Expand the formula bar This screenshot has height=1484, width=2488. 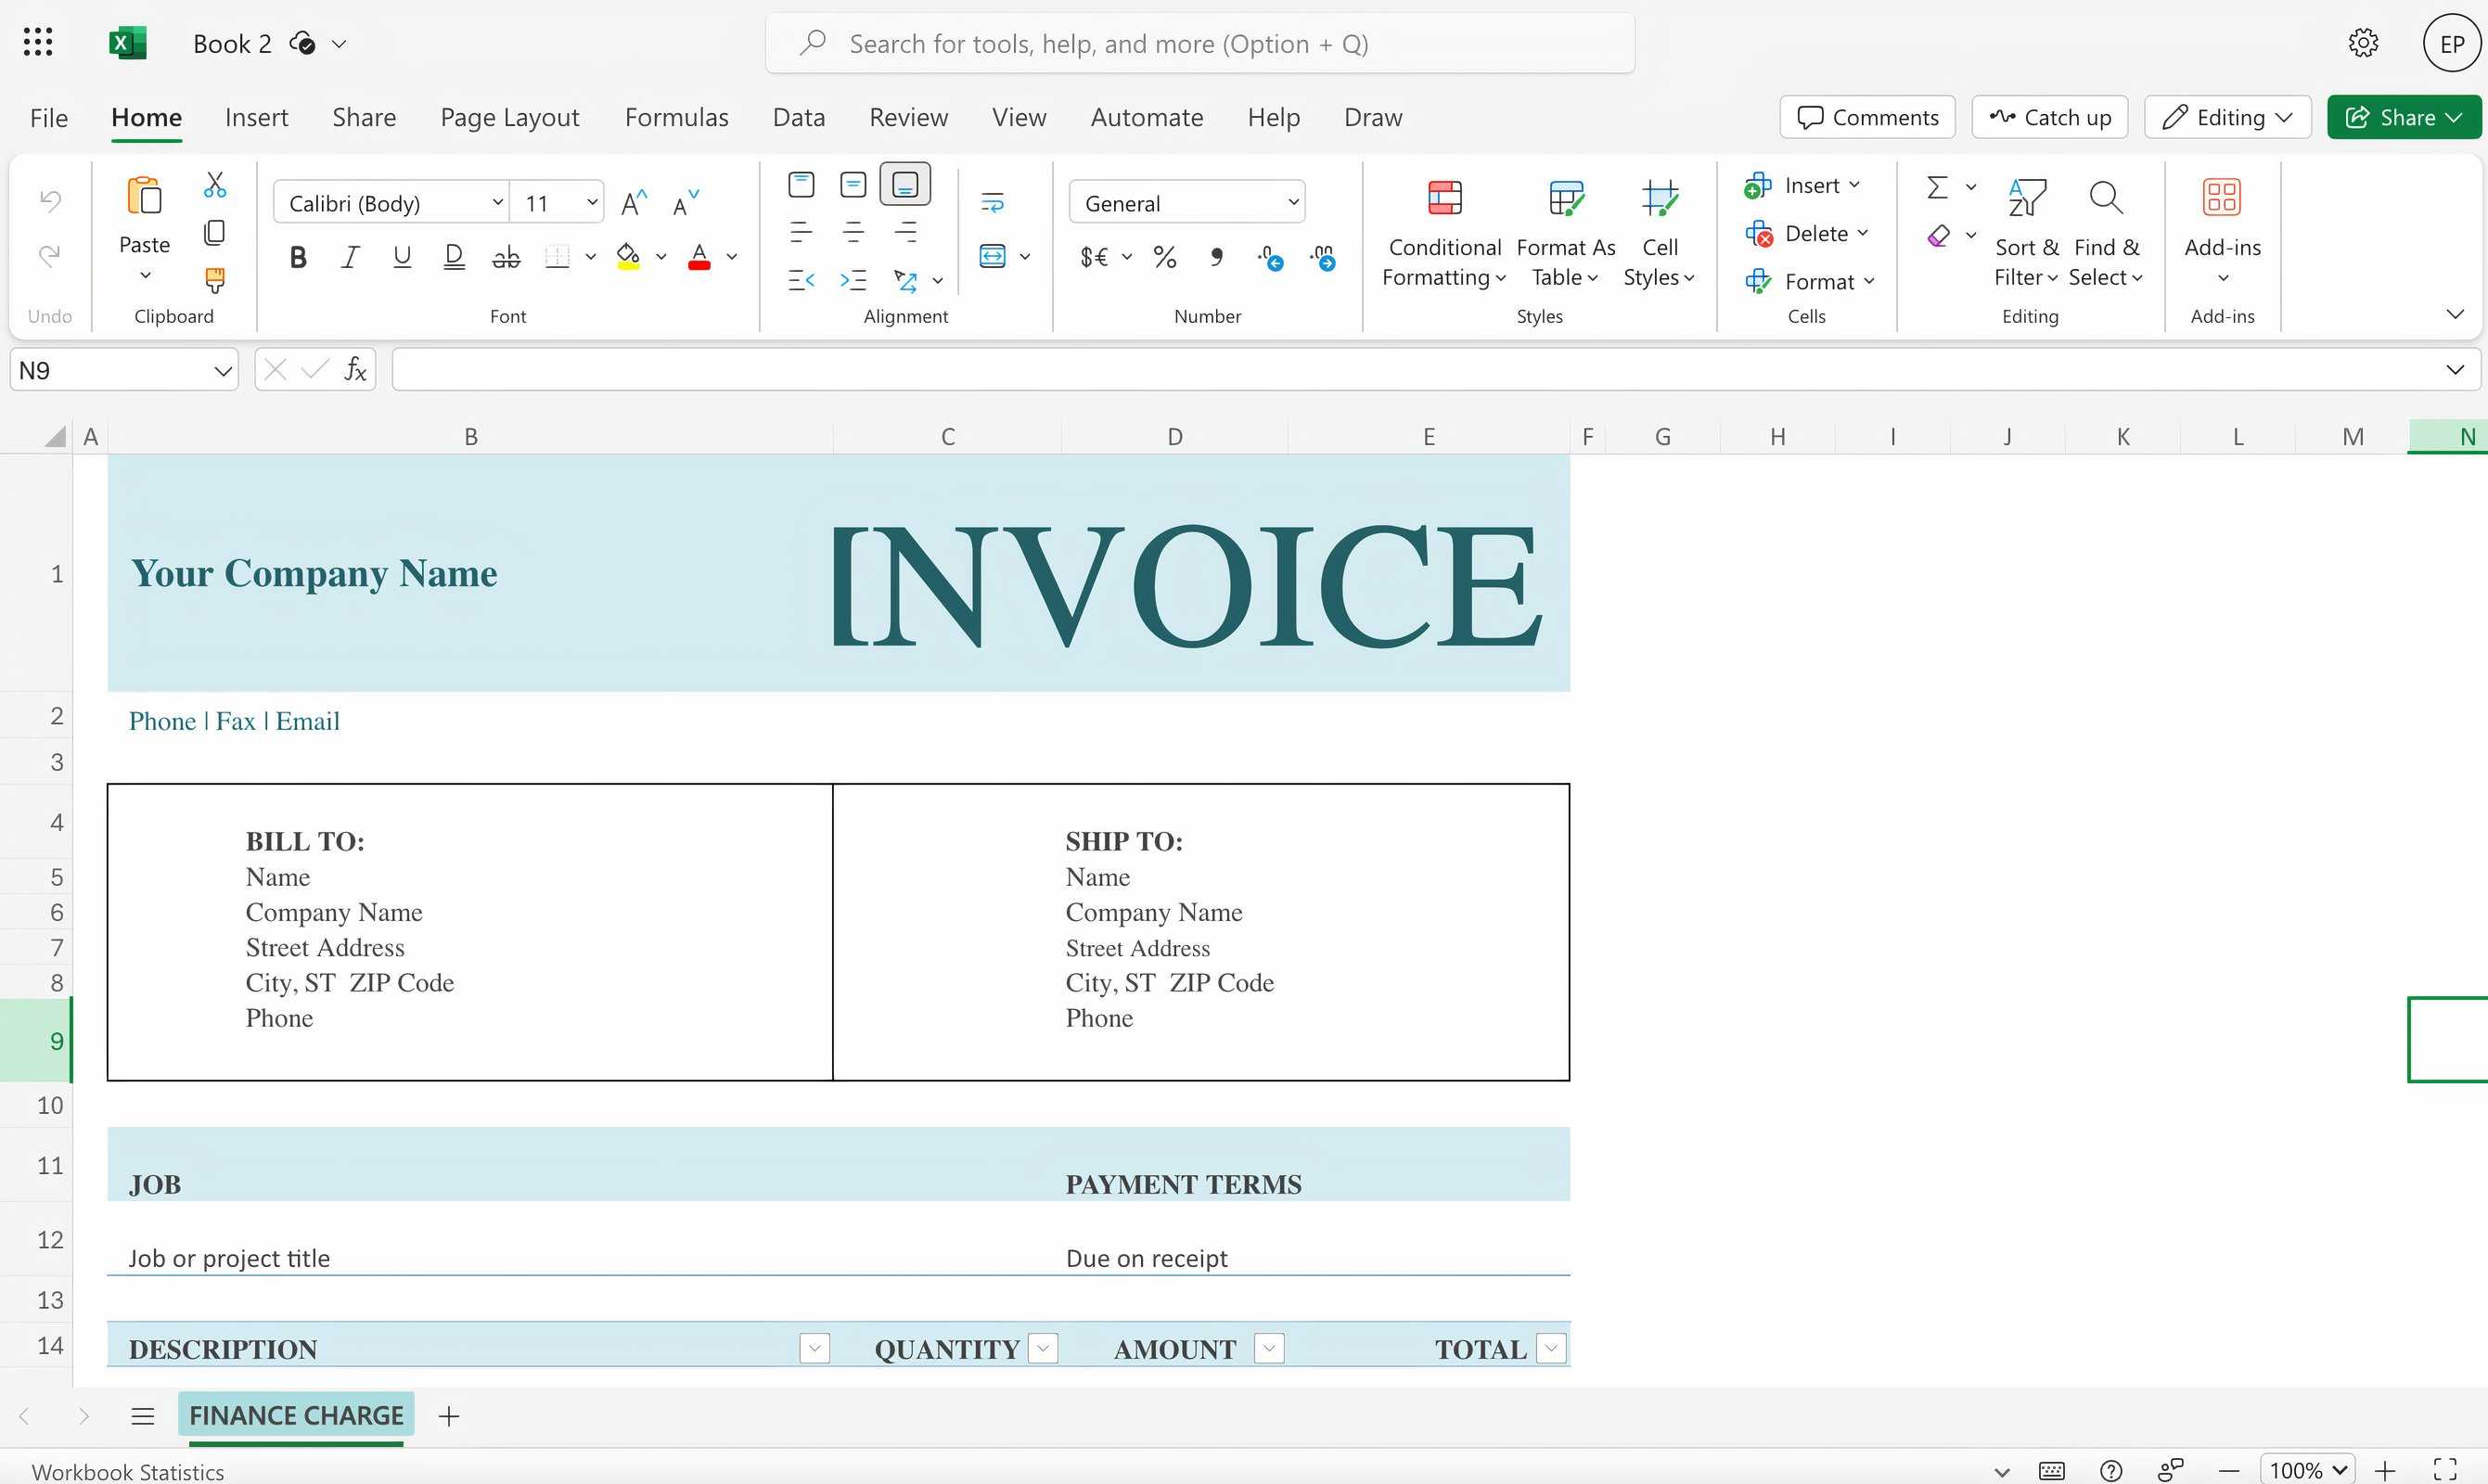coord(2455,370)
